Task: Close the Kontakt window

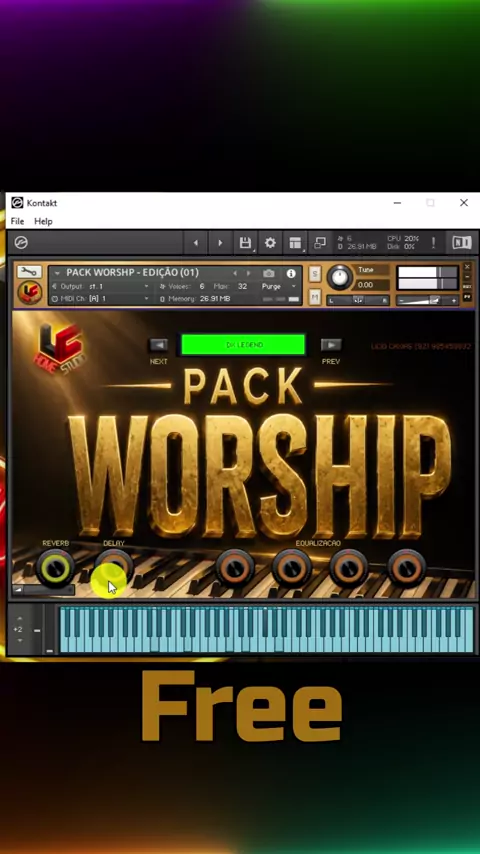Action: [x=464, y=203]
